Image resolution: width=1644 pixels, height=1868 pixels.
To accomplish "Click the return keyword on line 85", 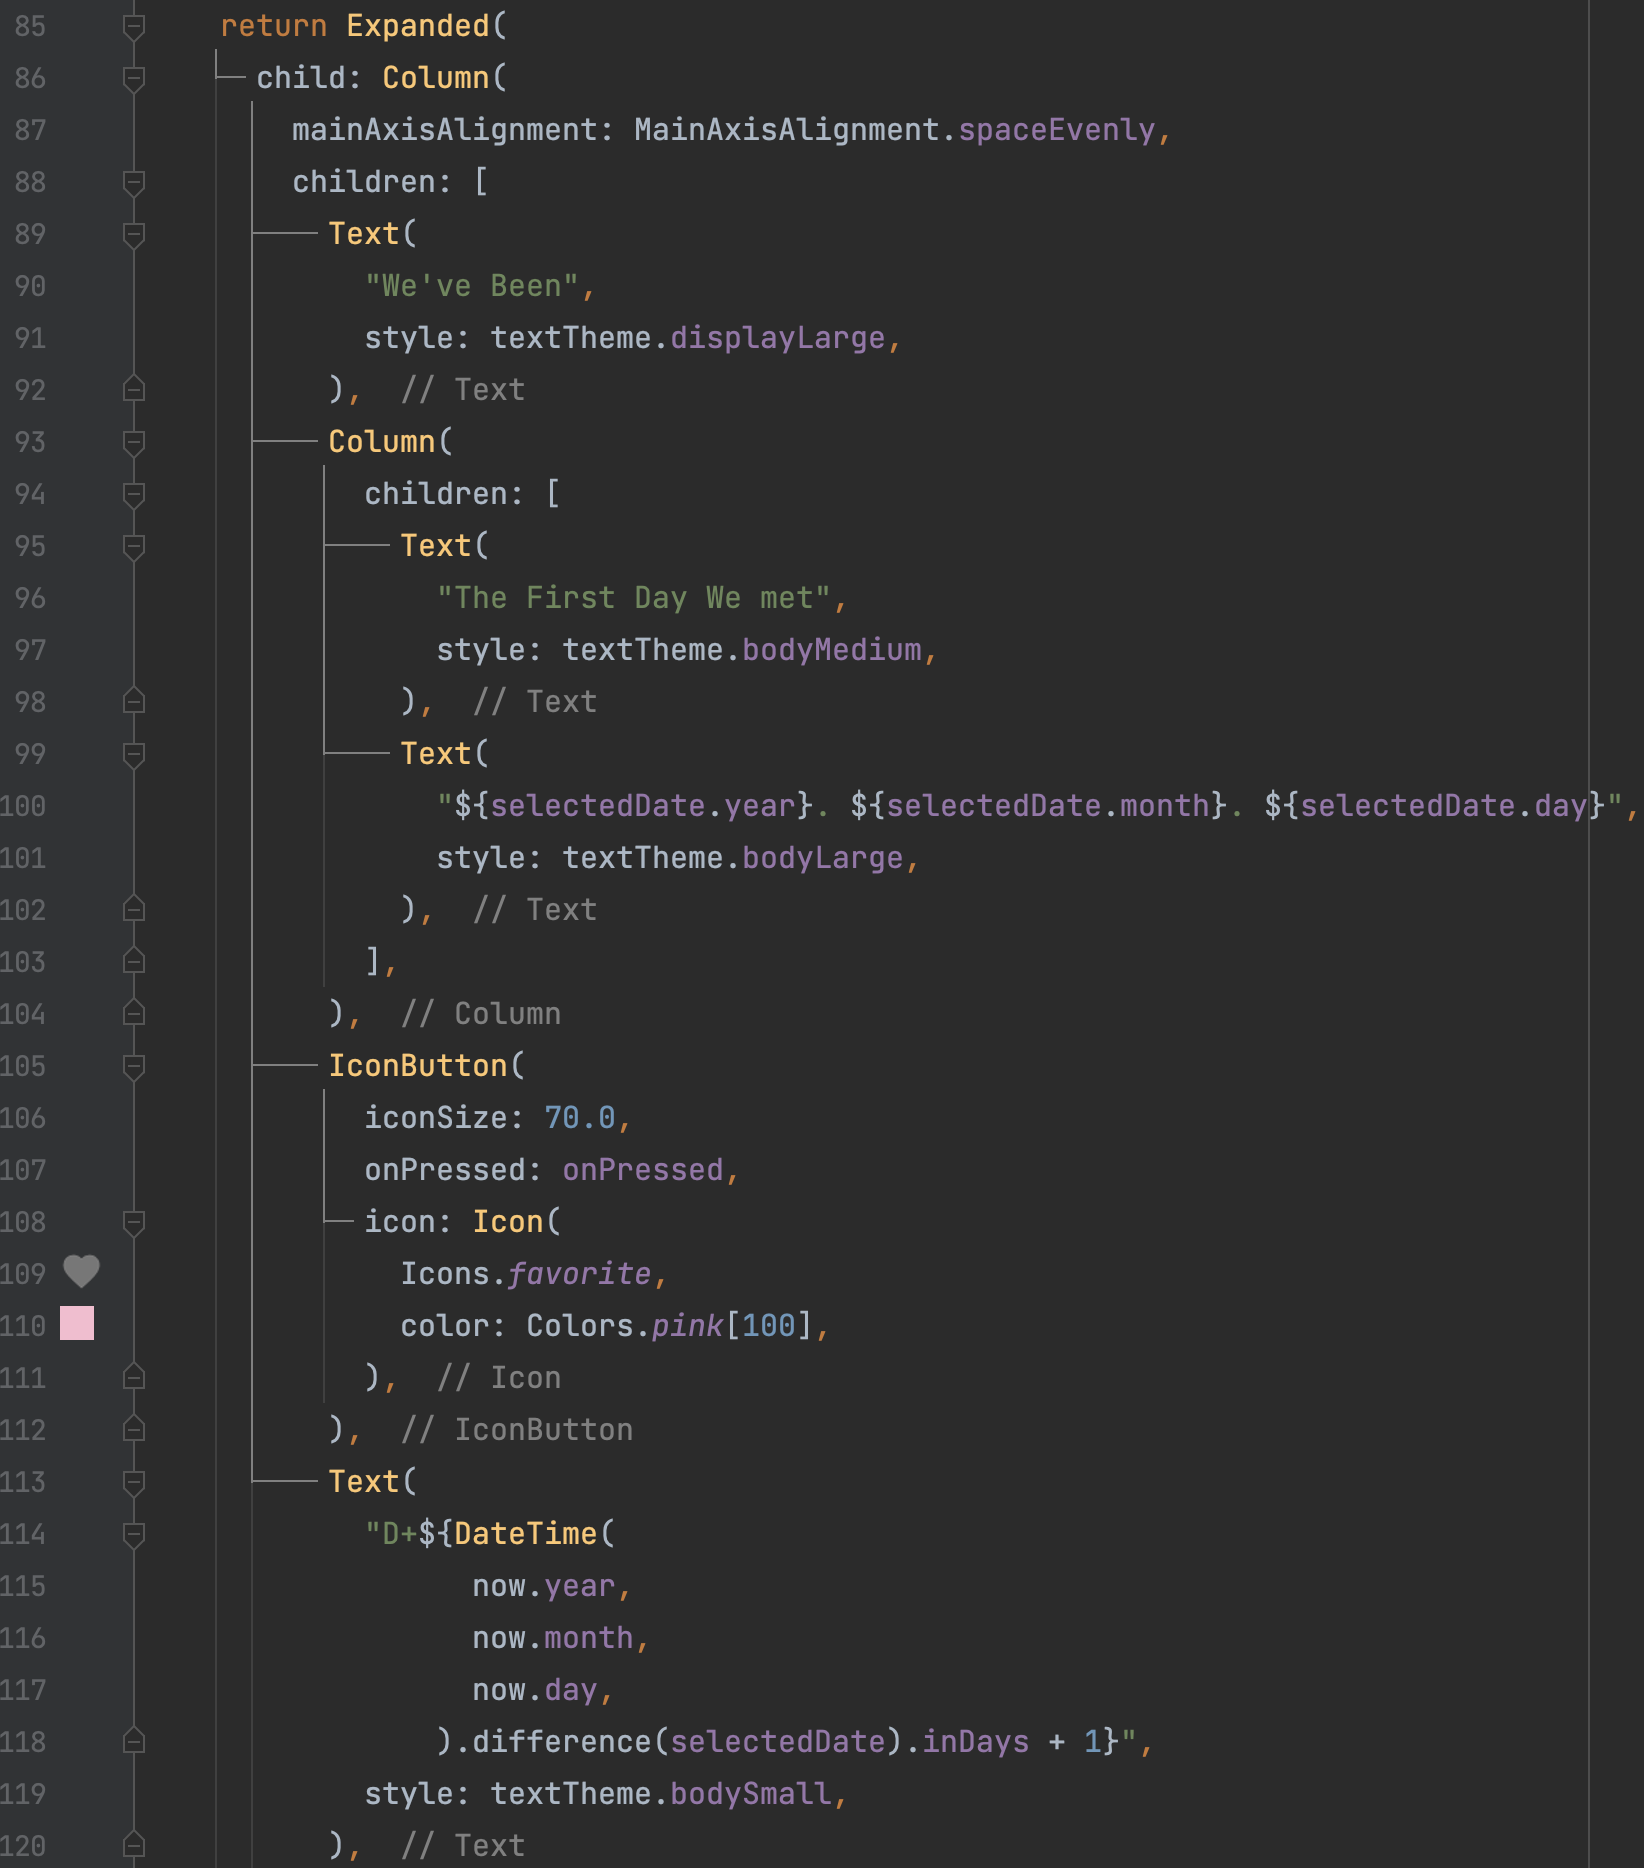I will click(x=274, y=26).
